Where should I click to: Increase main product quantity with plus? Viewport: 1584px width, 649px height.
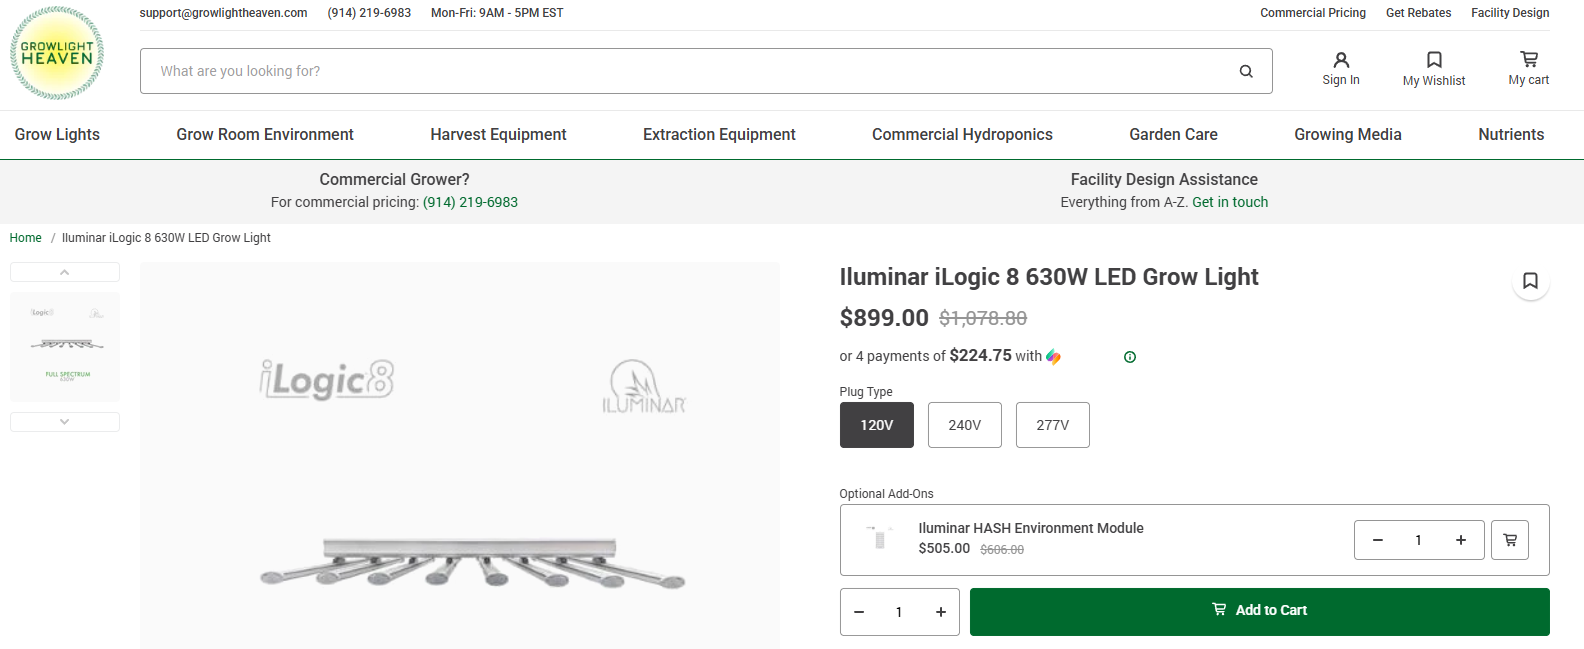(x=940, y=612)
